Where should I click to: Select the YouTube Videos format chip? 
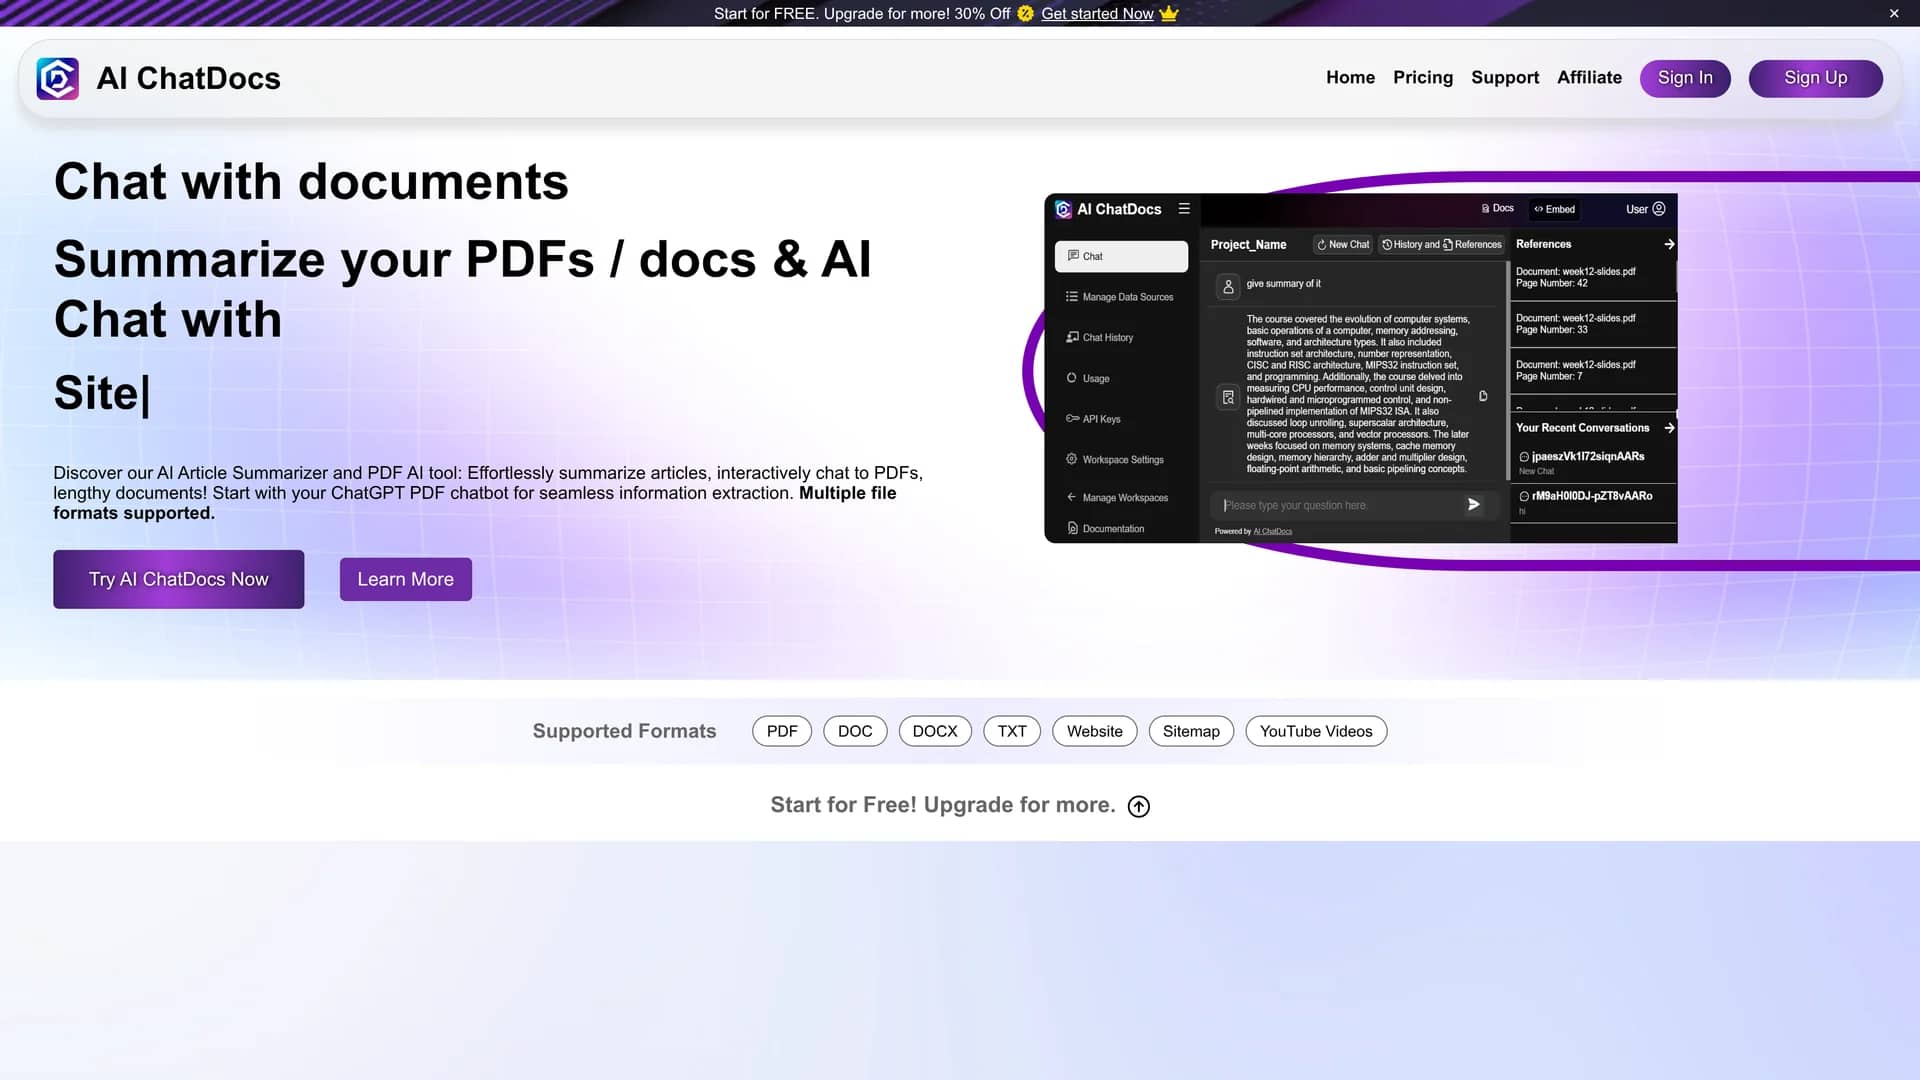1316,731
